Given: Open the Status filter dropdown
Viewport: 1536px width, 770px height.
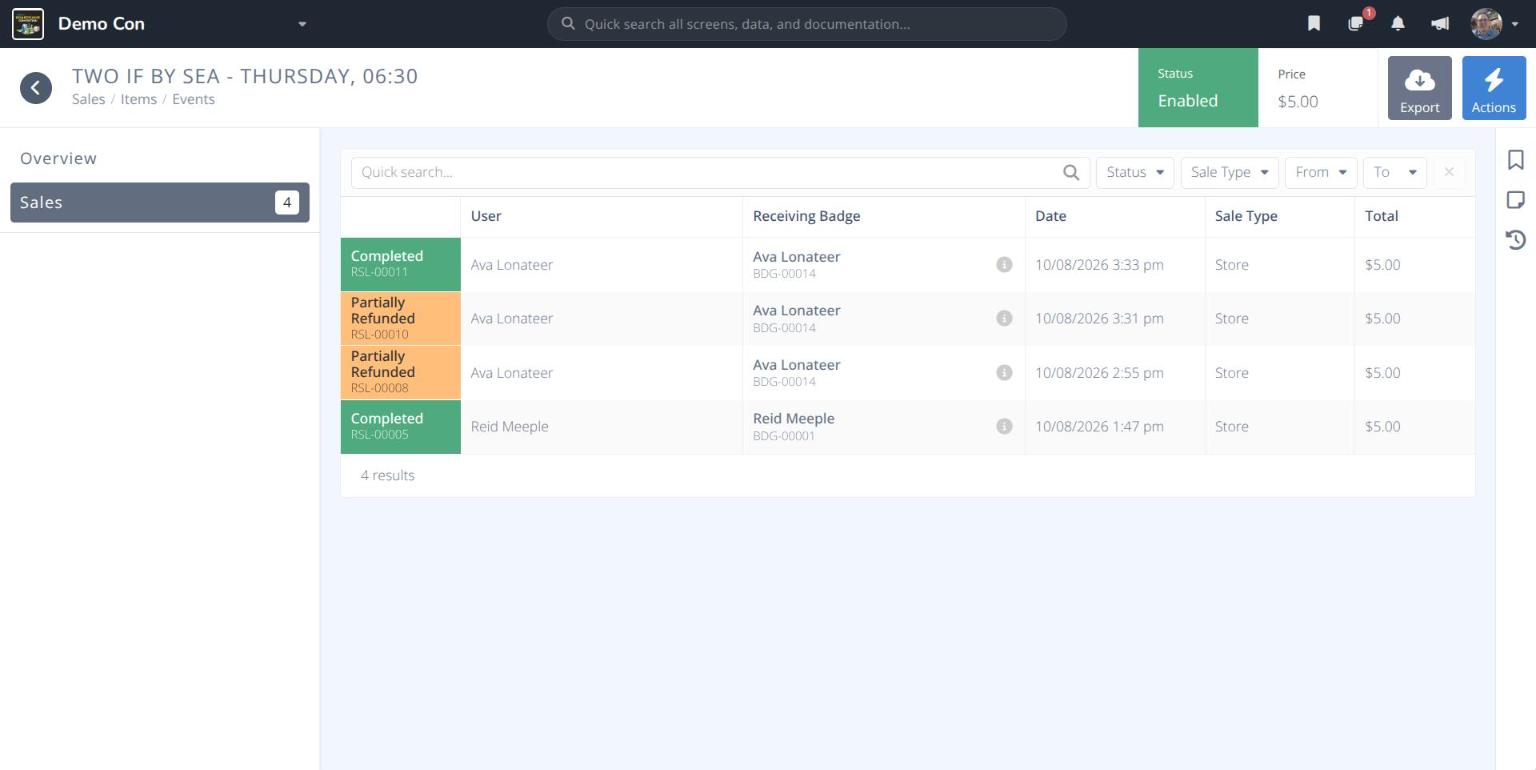Looking at the screenshot, I should pyautogui.click(x=1135, y=172).
